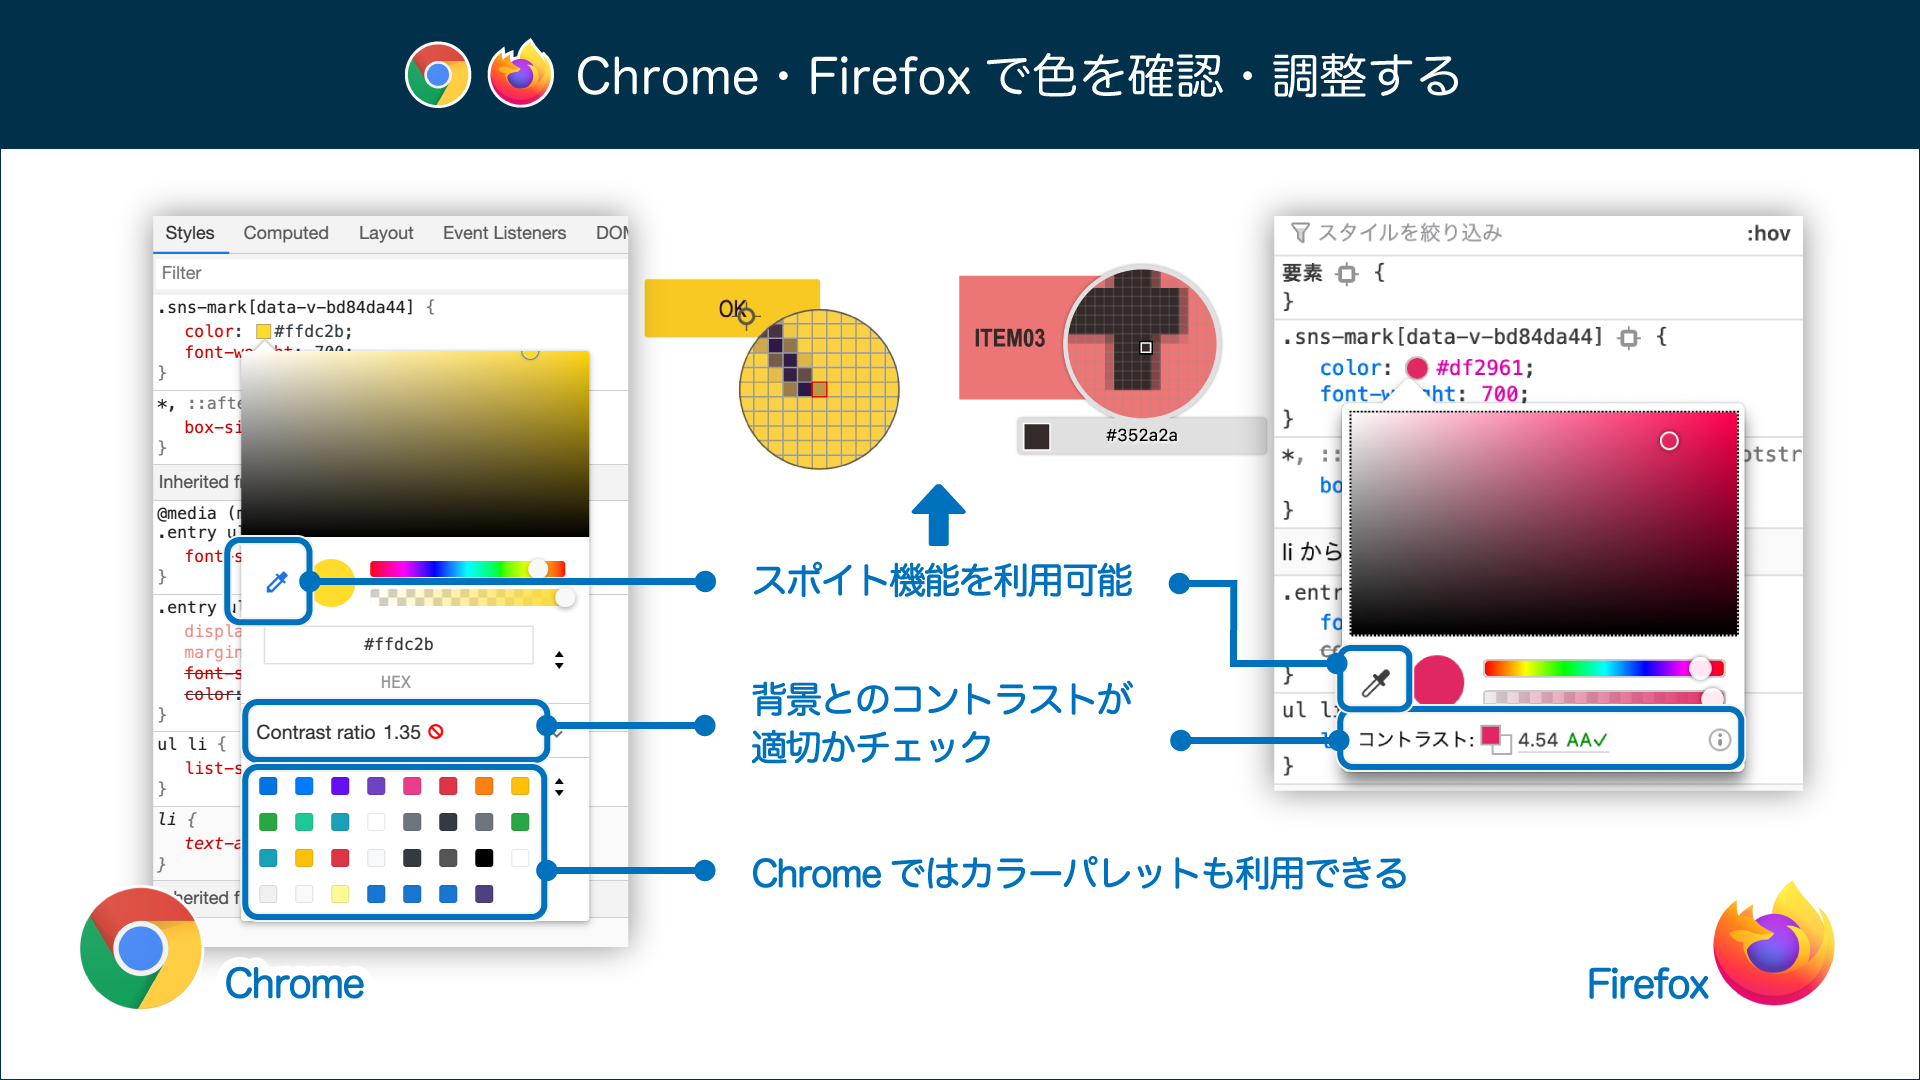Click the funnel icon in Firefox style filter
This screenshot has height=1080, width=1920.
click(x=1300, y=233)
